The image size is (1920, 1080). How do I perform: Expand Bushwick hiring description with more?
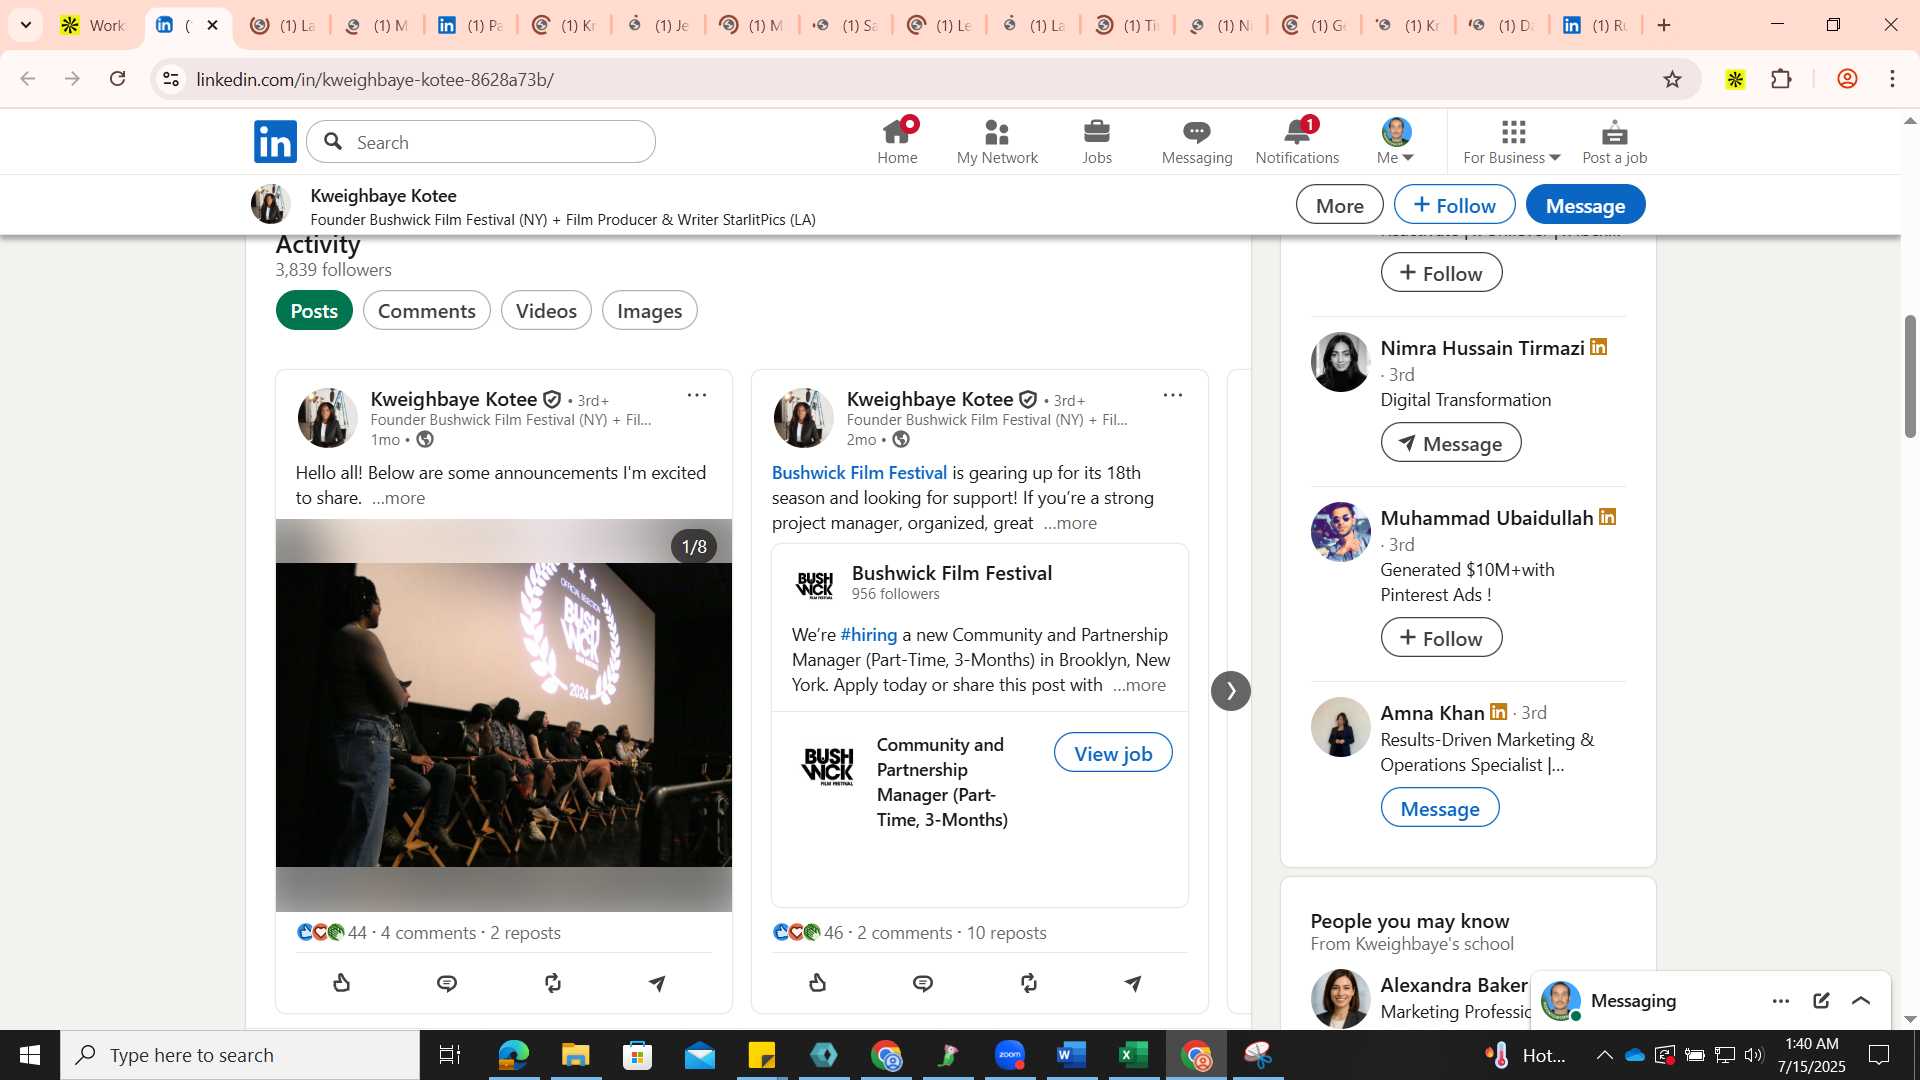pos(1139,685)
